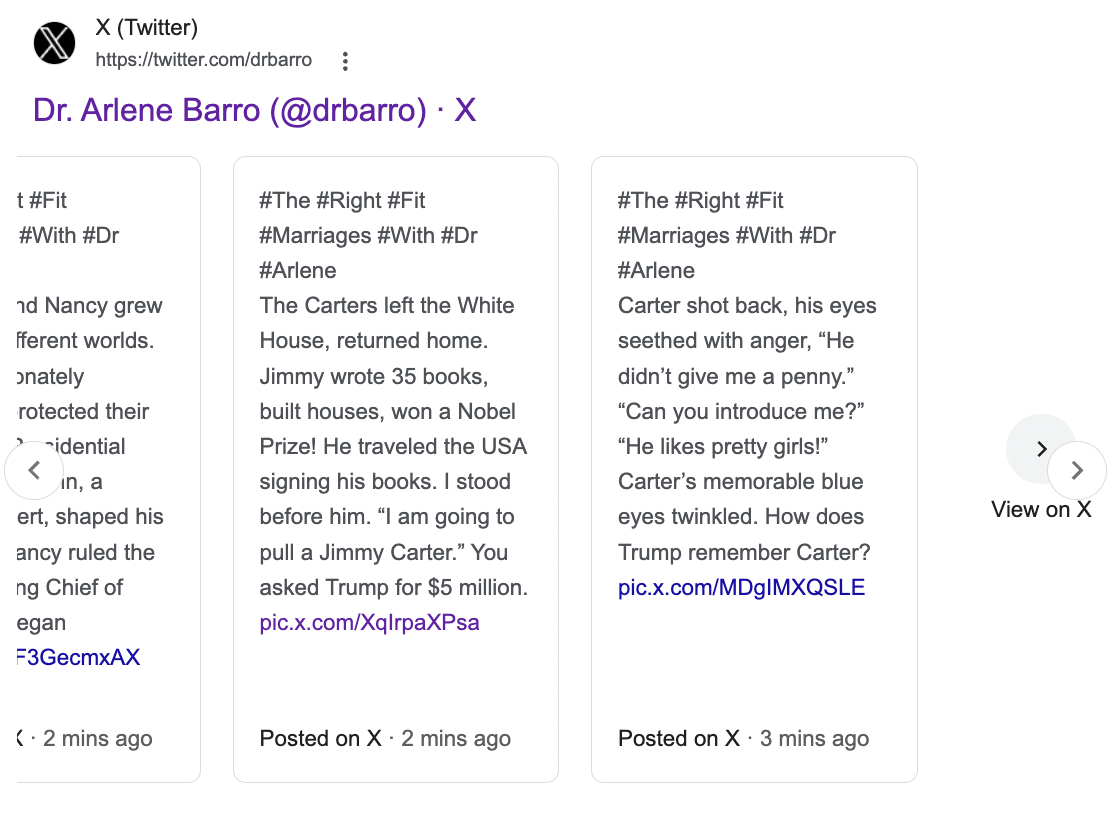Select the partially hidden Nancy tweet card
1116x816 pixels.
pos(109,470)
